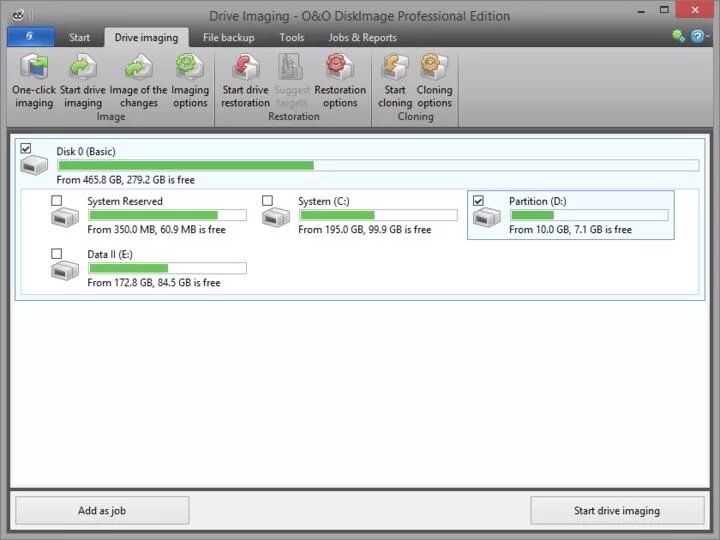Open Image of the changes tool
This screenshot has height=540, width=720.
(x=138, y=68)
